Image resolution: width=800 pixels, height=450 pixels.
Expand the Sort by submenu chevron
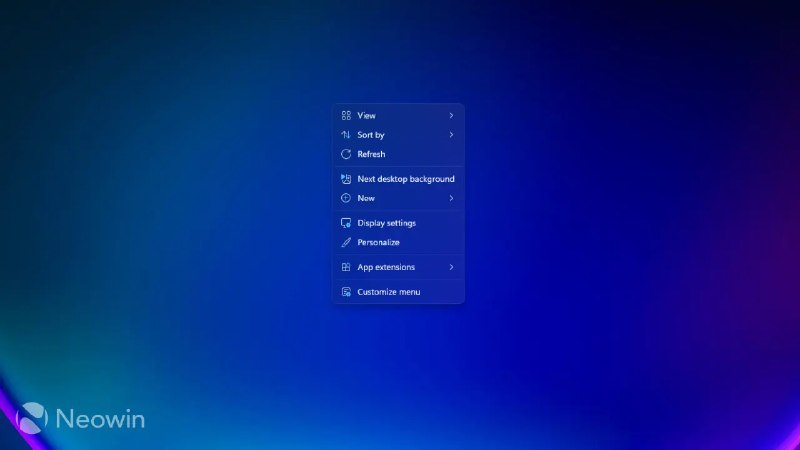[451, 135]
